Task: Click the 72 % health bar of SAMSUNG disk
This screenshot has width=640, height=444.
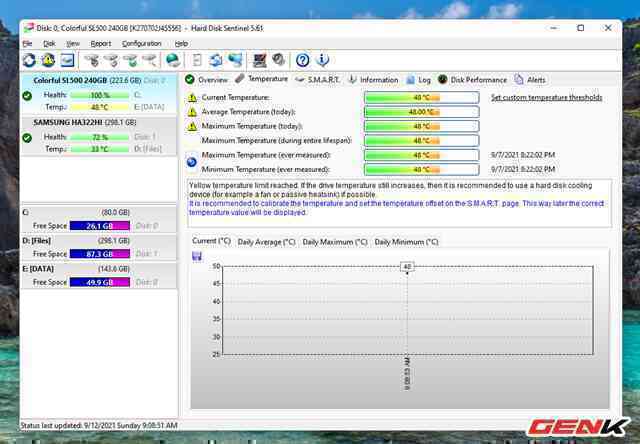Action: (100, 137)
